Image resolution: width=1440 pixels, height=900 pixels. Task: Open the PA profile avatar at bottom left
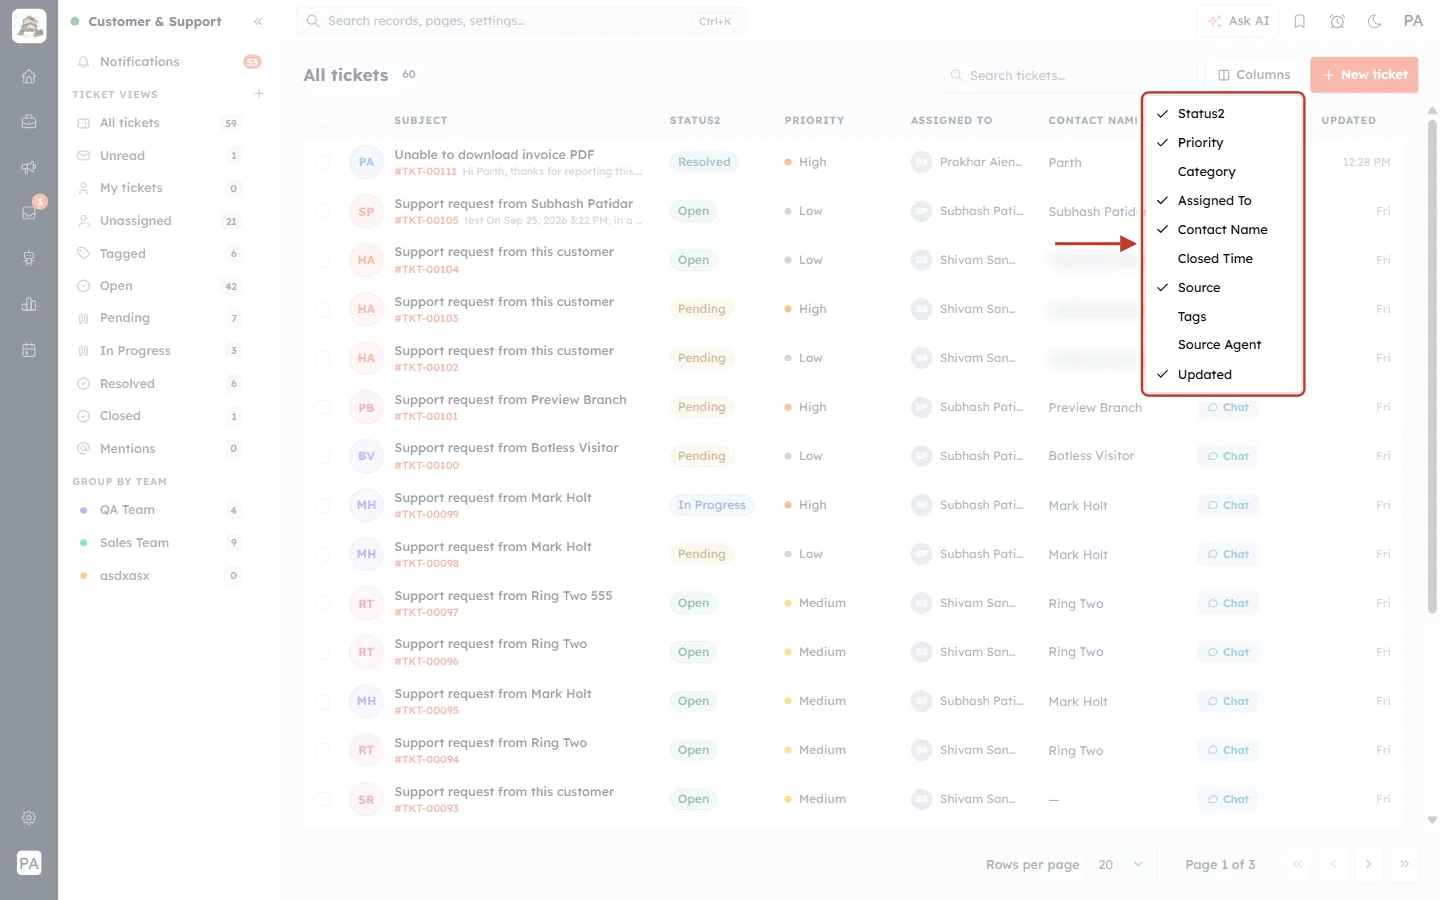point(29,863)
